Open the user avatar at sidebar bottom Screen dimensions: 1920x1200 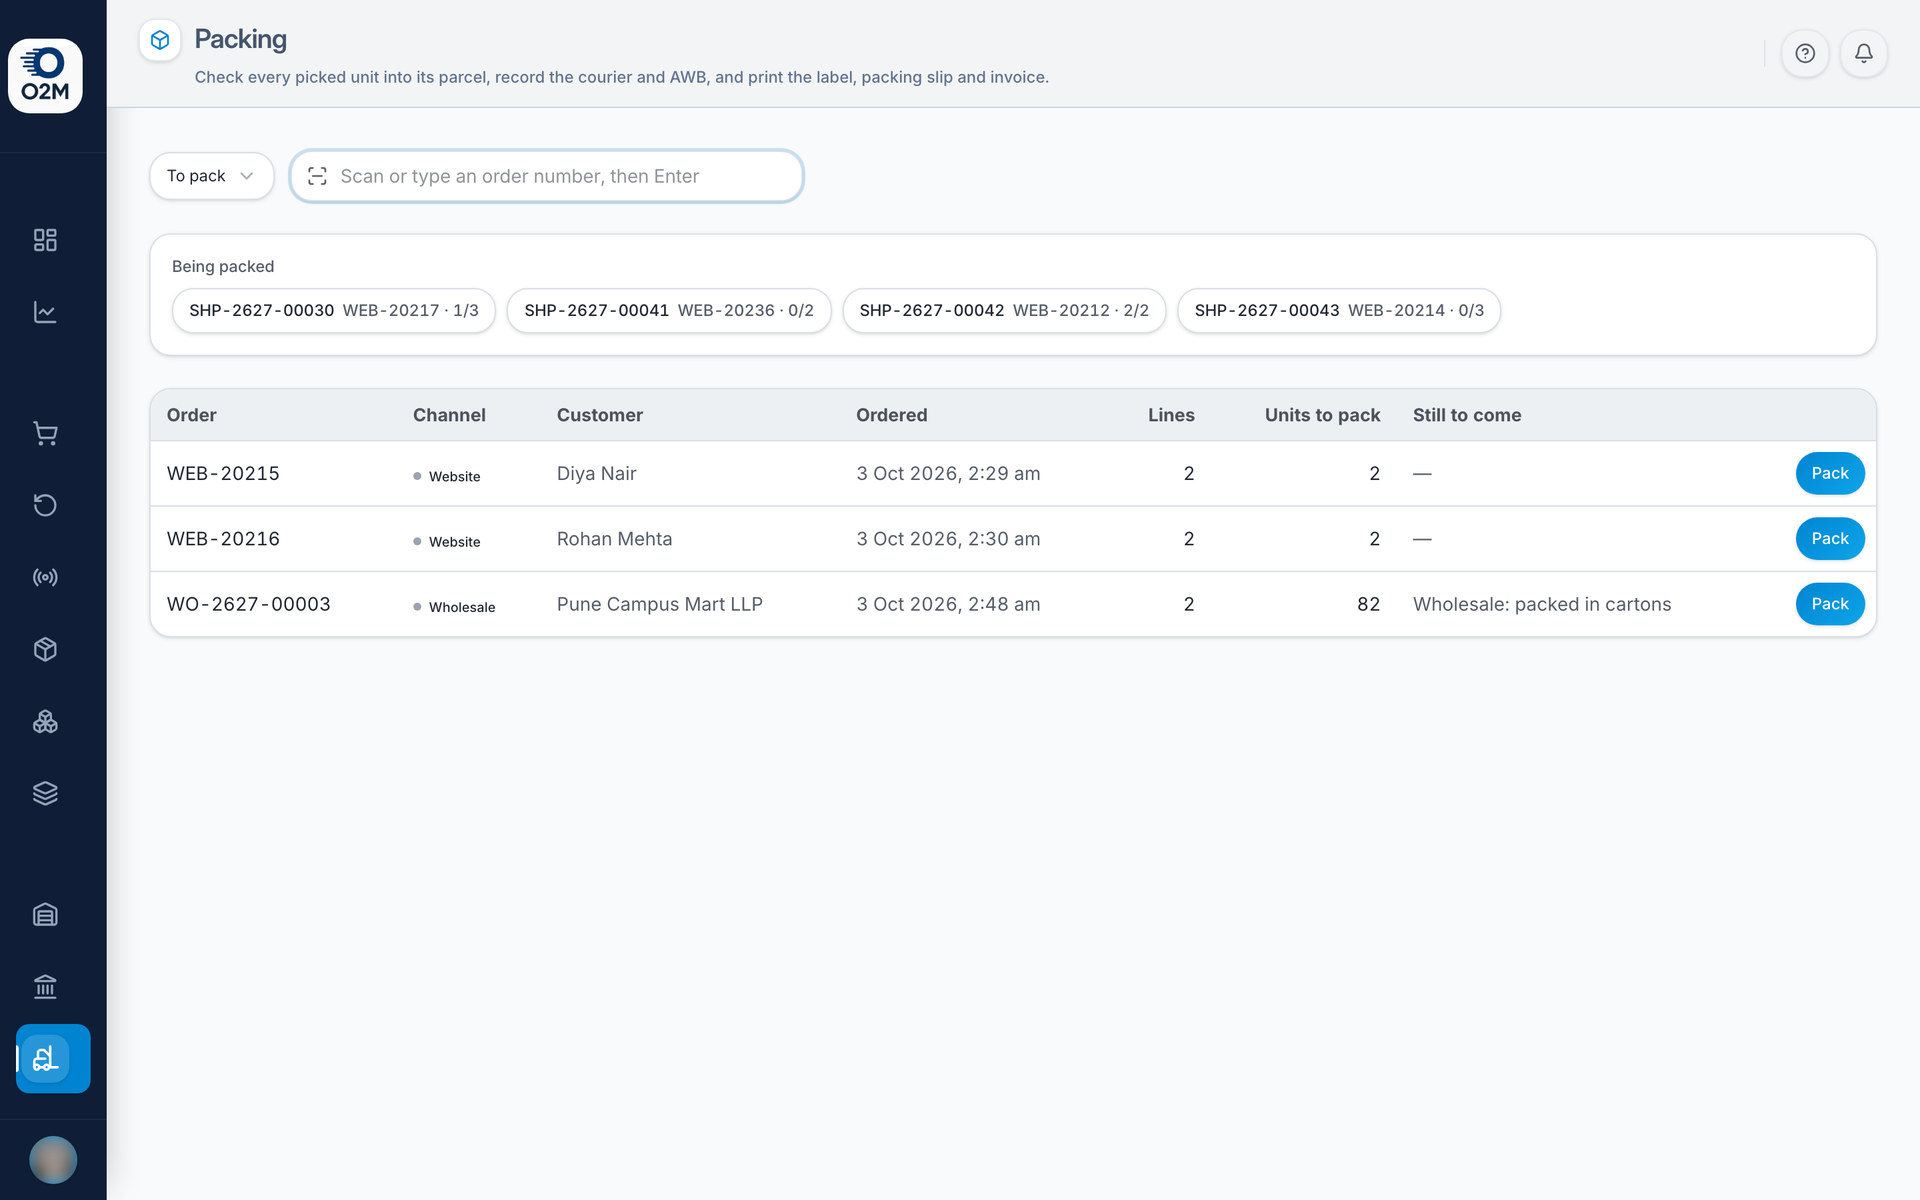(x=53, y=1160)
